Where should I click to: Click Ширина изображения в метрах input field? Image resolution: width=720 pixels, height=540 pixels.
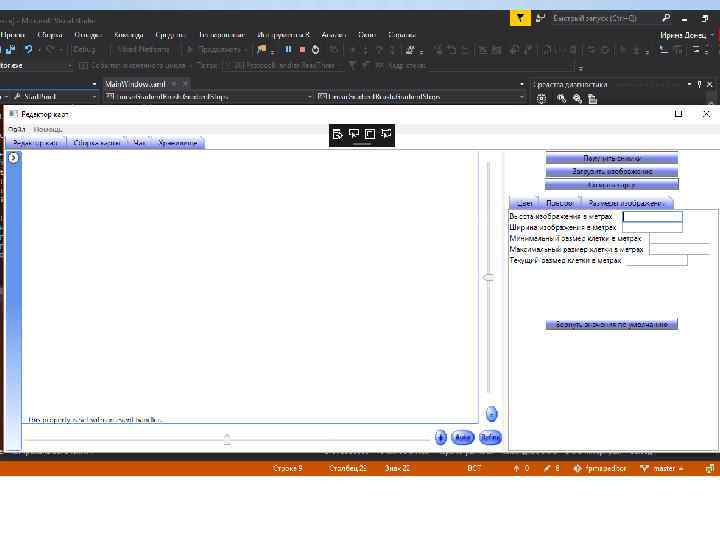(652, 227)
